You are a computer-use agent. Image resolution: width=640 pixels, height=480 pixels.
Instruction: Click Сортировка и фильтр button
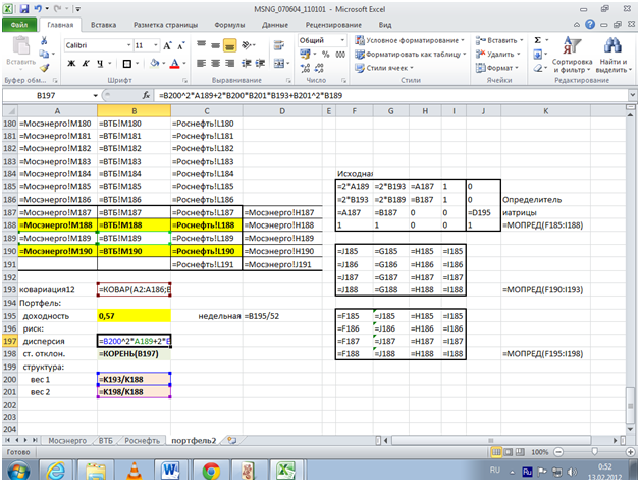click(572, 55)
